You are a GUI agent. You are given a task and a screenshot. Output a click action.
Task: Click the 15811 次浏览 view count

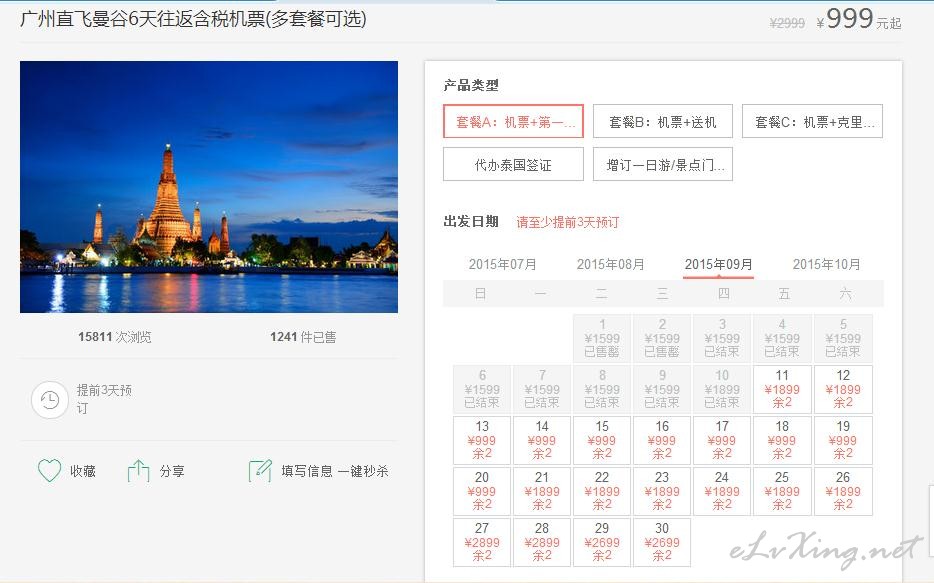pyautogui.click(x=114, y=337)
